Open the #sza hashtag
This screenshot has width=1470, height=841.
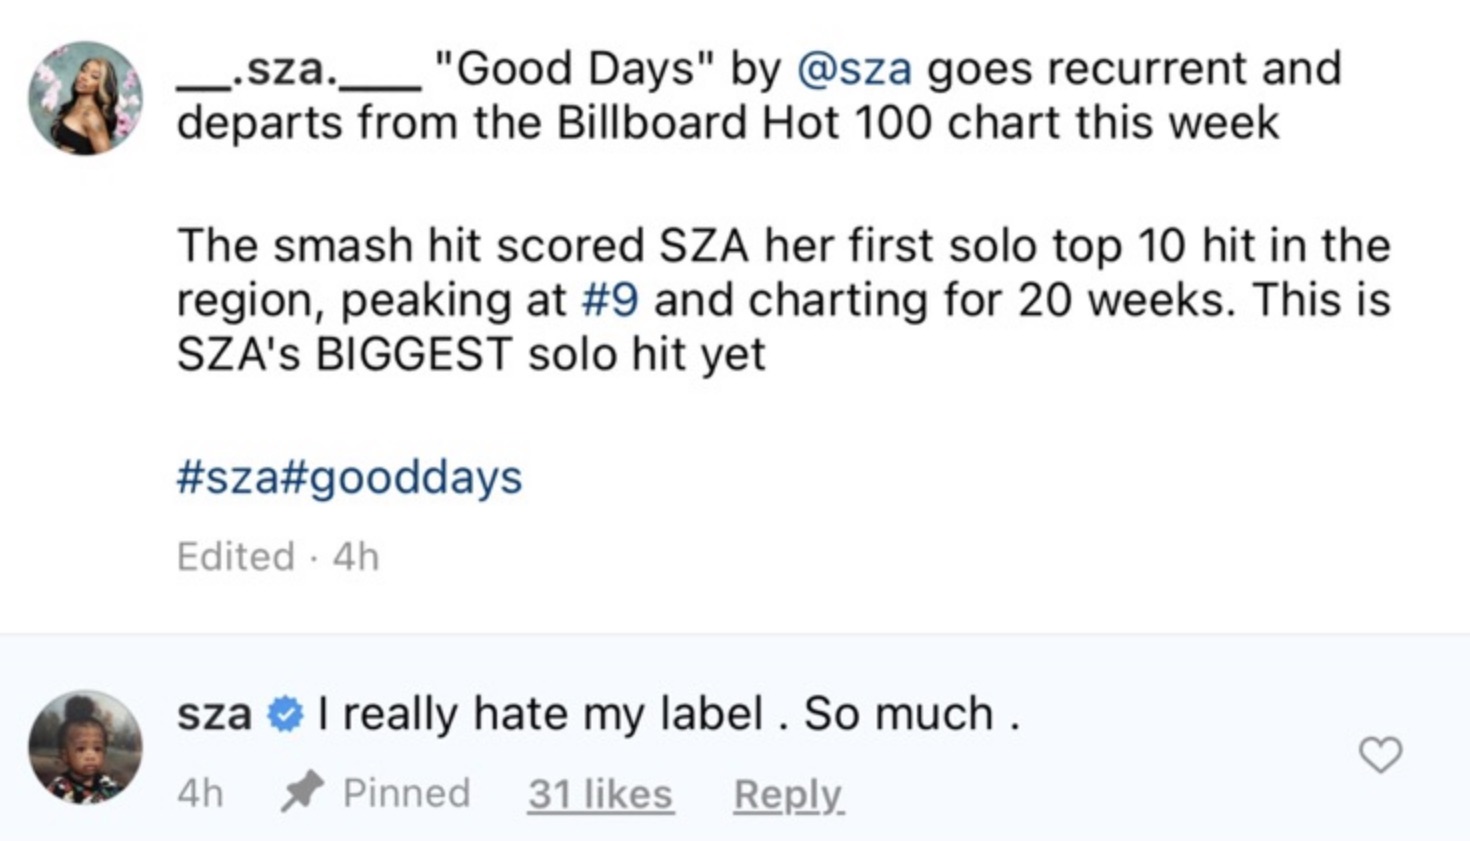[x=226, y=477]
